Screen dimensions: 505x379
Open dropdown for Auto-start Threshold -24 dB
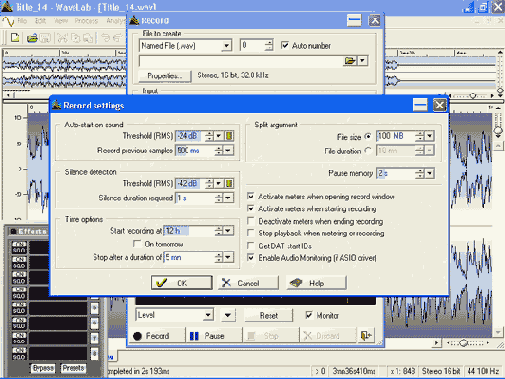tap(219, 136)
